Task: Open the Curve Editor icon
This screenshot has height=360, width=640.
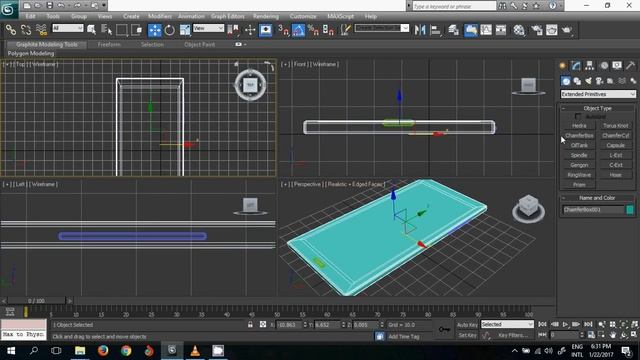Action: [x=486, y=30]
